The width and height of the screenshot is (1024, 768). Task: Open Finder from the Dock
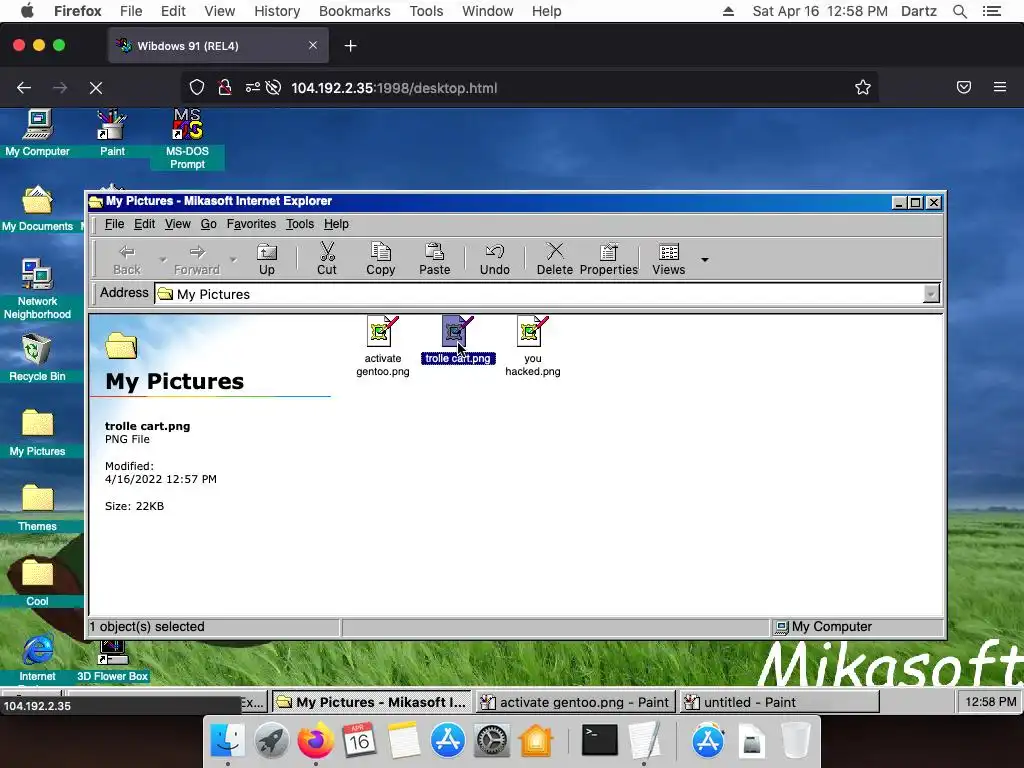(x=227, y=741)
